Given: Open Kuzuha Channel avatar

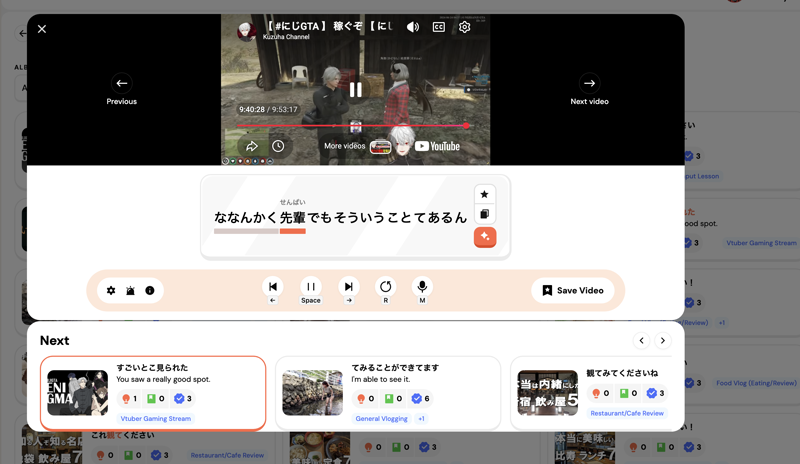Looking at the screenshot, I should [x=246, y=31].
